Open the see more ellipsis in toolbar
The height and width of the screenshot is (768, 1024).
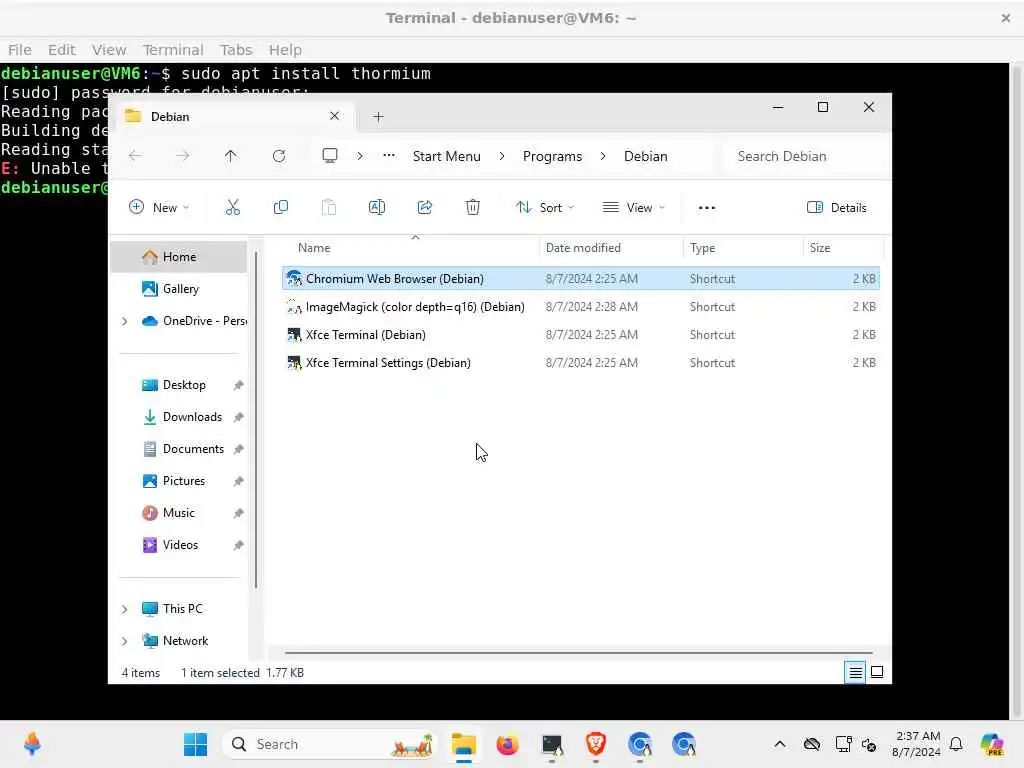point(707,208)
